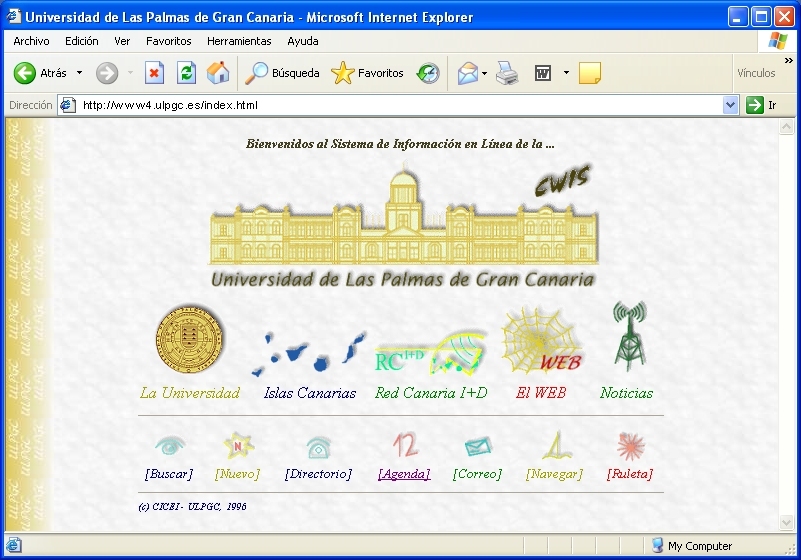
Task: Open the [Directorio] link
Action: [318, 474]
